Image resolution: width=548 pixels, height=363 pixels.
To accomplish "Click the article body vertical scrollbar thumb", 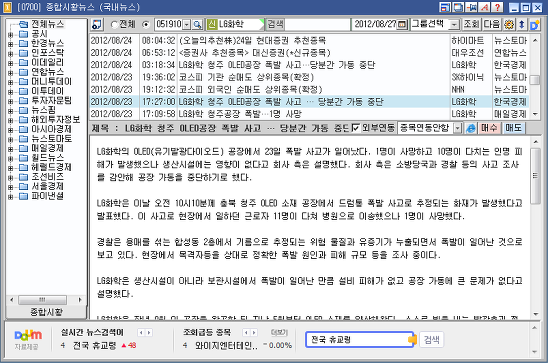I will point(535,175).
